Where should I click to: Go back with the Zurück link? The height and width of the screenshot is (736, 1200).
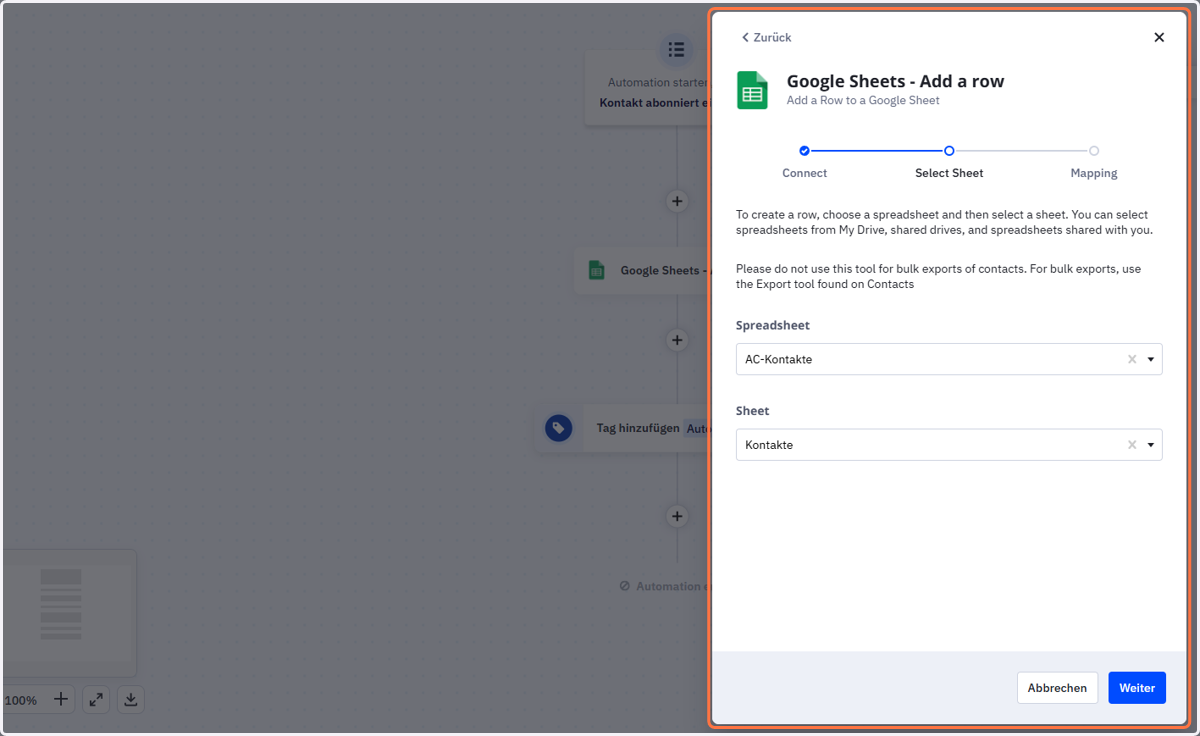pyautogui.click(x=766, y=38)
